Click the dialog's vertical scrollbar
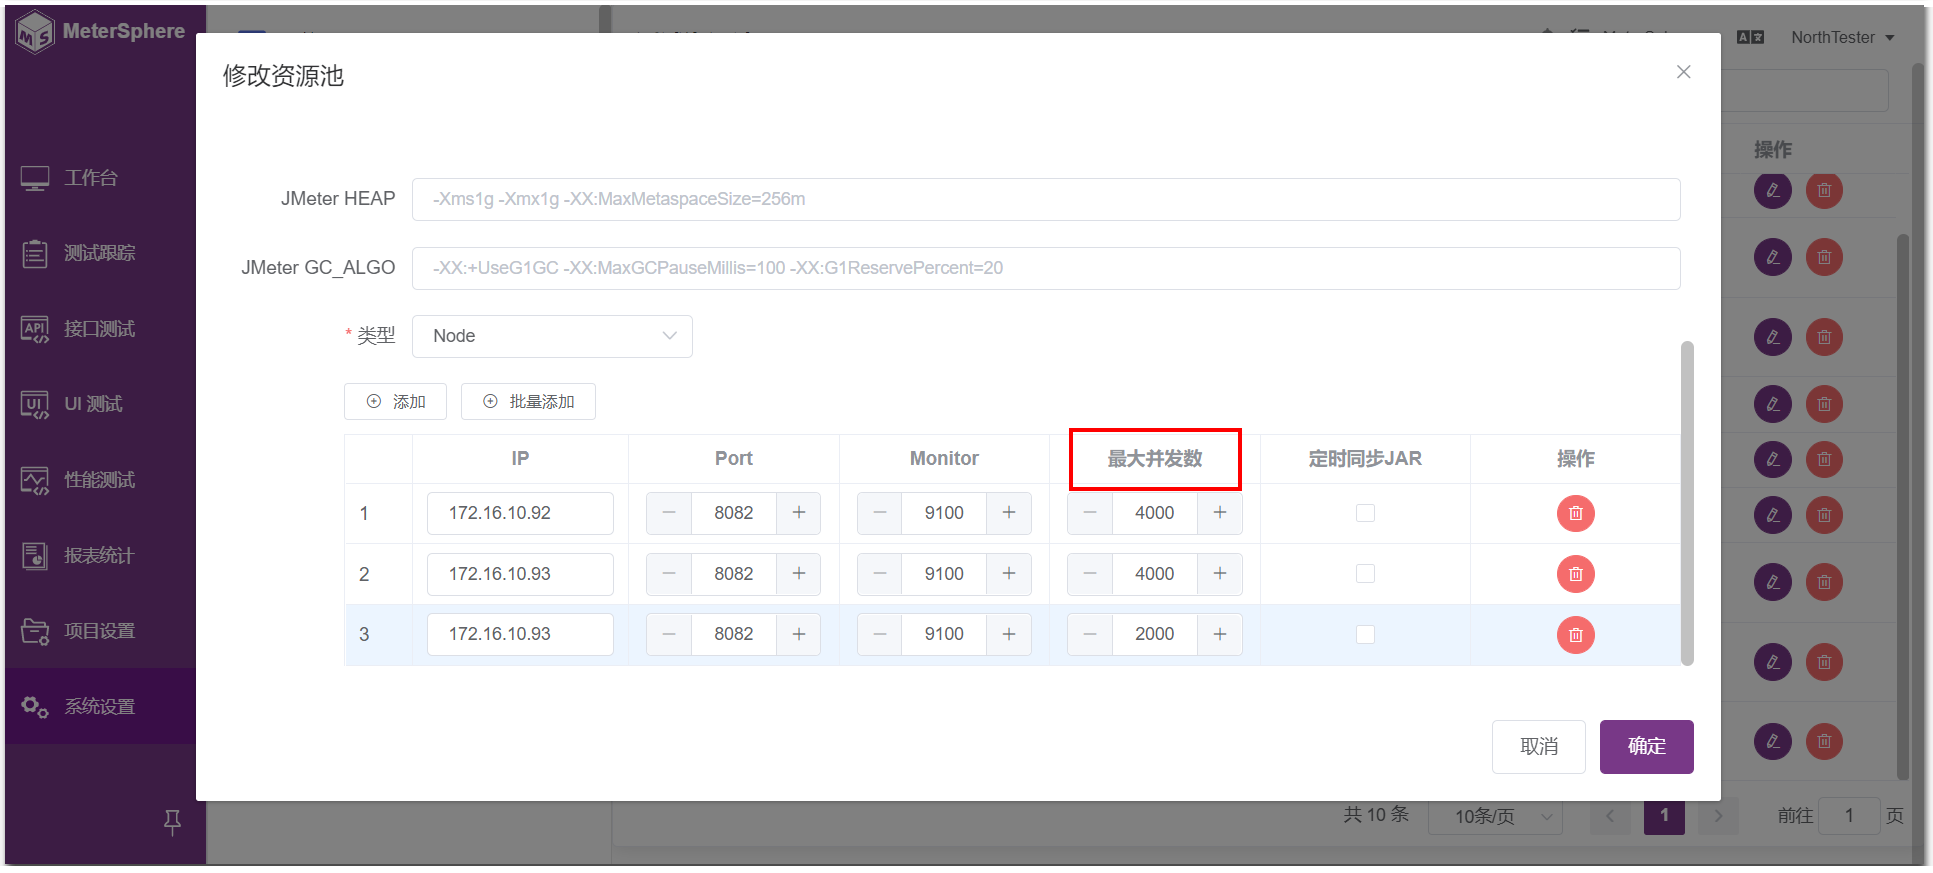 1687,503
